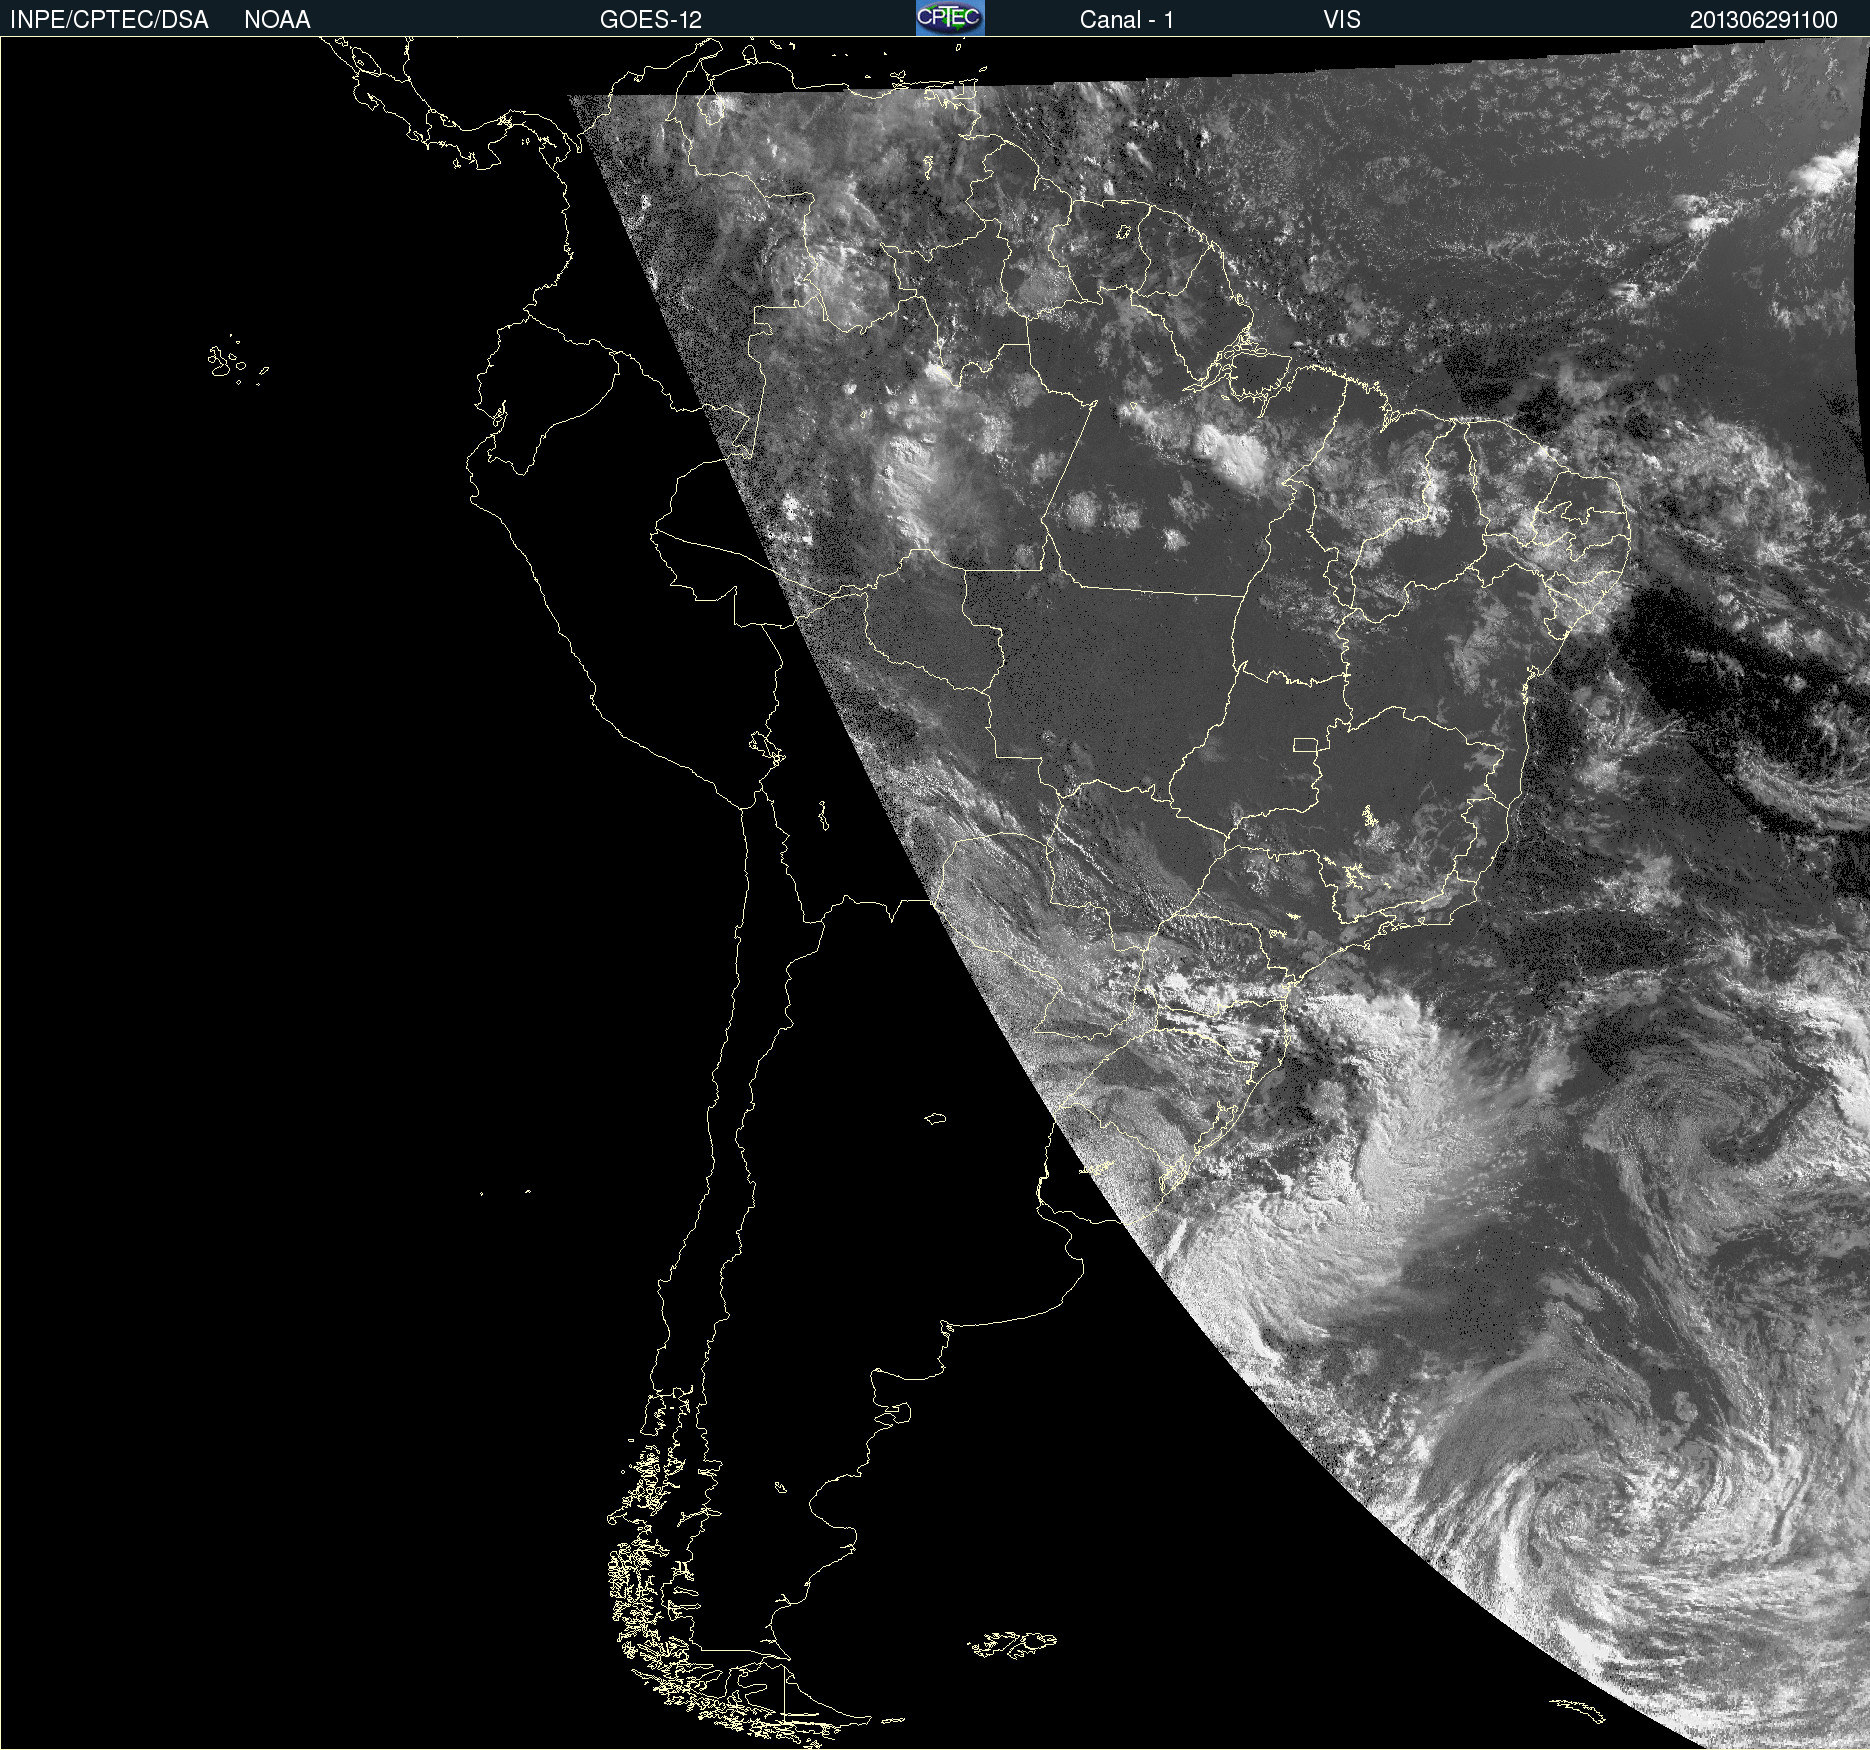Select the INPE/CPTEC/DSA header label
The height and width of the screenshot is (1750, 1870).
pos(109,20)
